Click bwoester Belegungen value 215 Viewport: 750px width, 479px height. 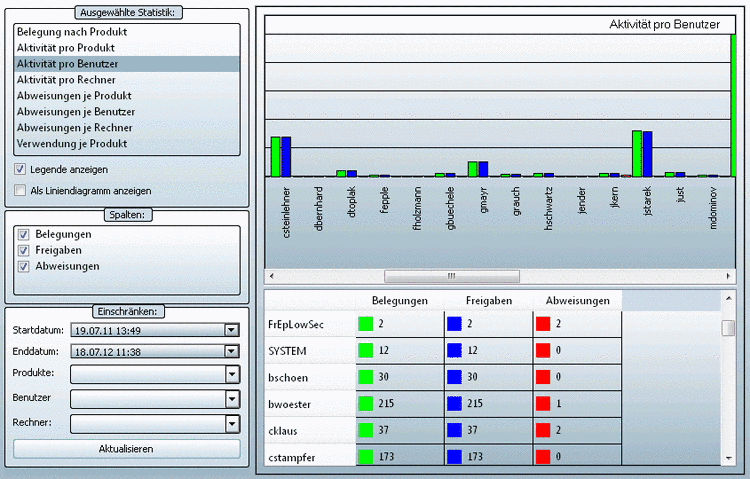tap(386, 404)
